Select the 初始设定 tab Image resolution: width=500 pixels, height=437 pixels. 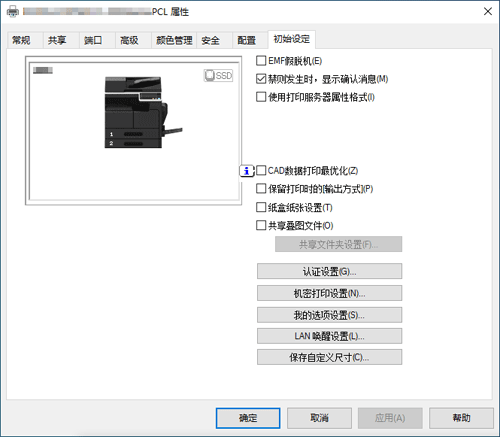pyautogui.click(x=292, y=39)
